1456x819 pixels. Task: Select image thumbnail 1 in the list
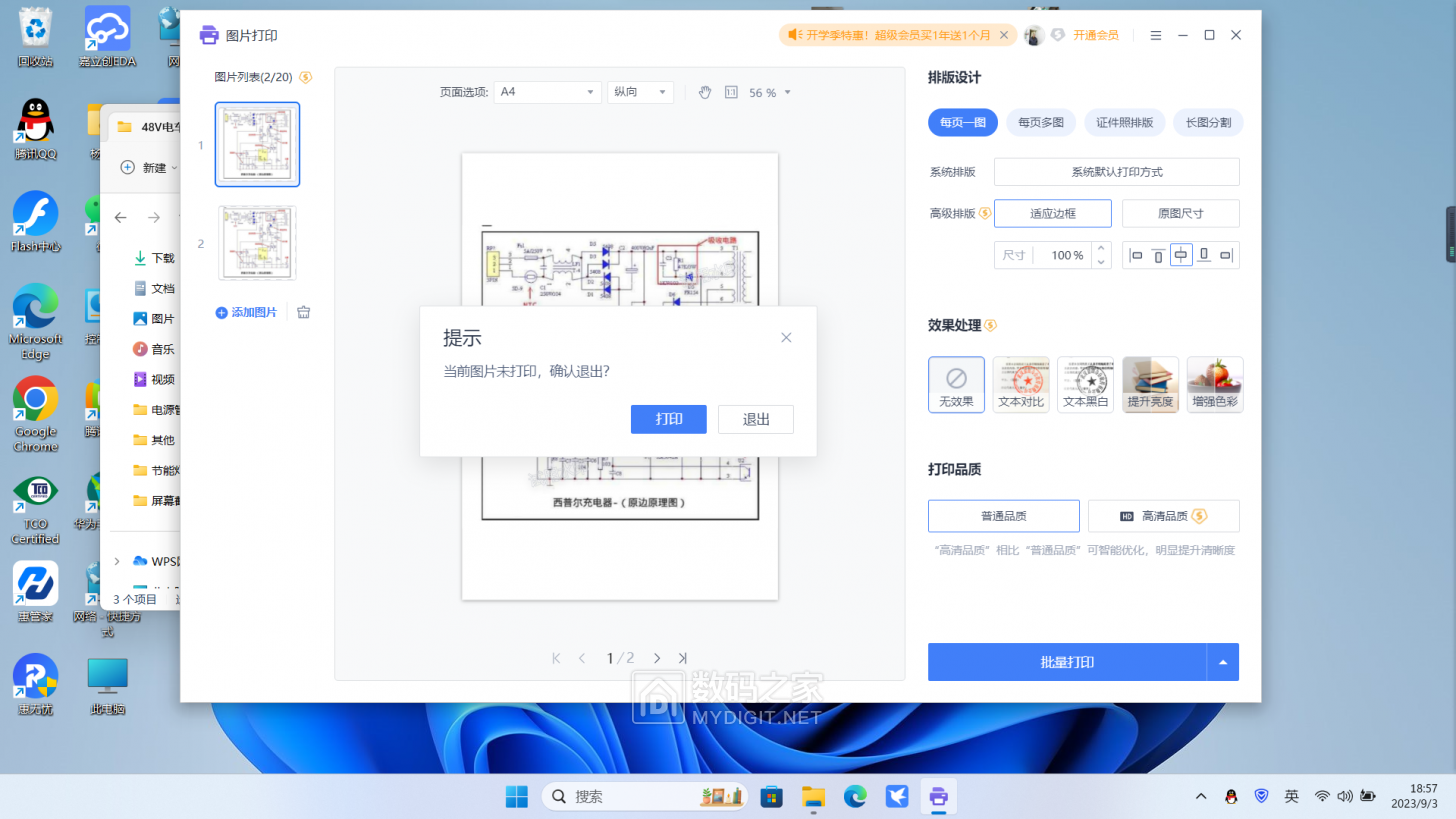click(x=257, y=145)
